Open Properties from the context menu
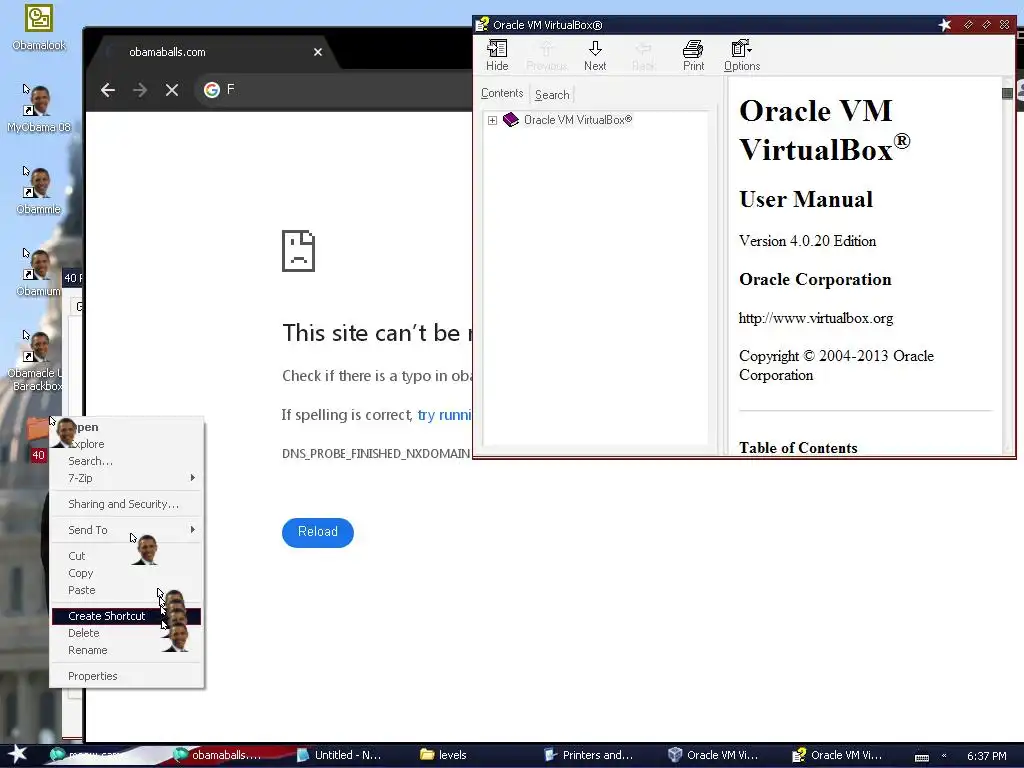 coord(127,676)
